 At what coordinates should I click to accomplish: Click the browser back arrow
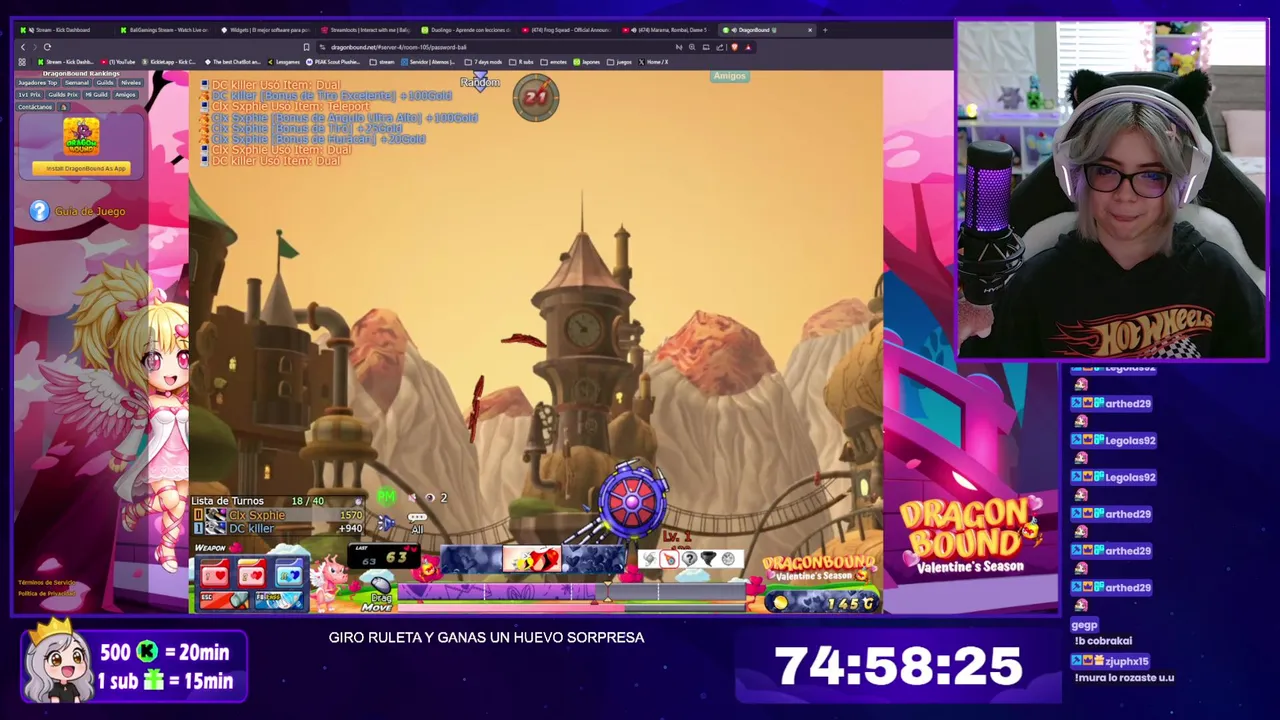point(23,47)
